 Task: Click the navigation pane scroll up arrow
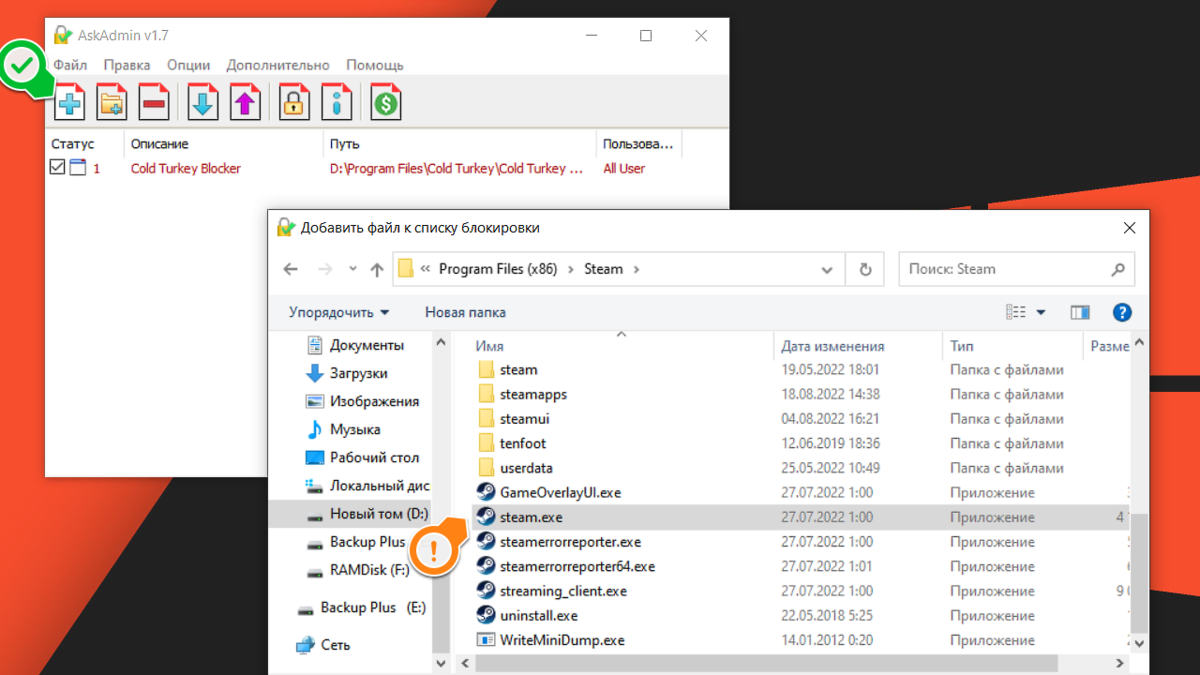tap(441, 342)
